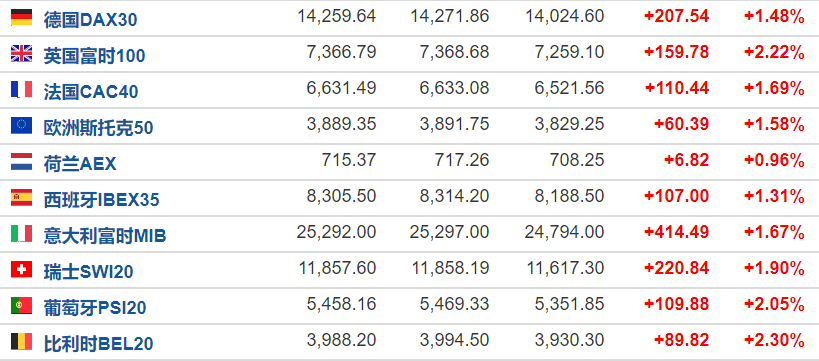Image resolution: width=819 pixels, height=361 pixels.
Task: Click the European Union flag icon
Action: click(21, 125)
